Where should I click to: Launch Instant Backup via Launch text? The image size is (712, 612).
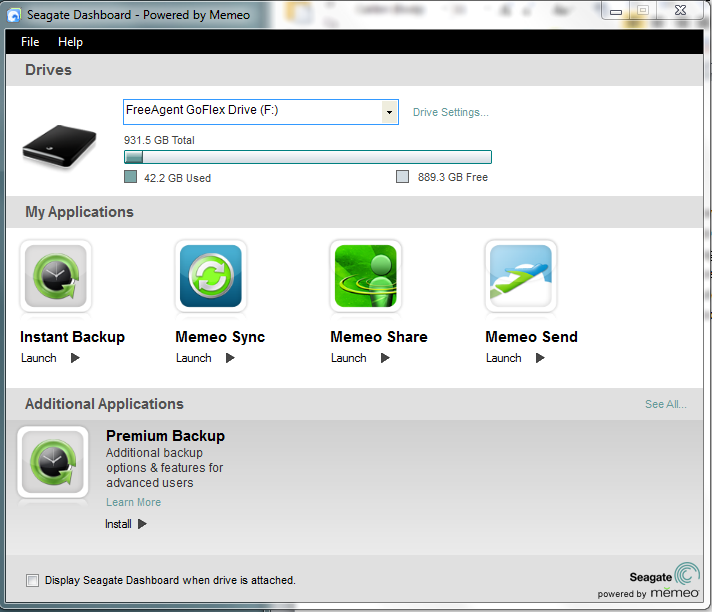pyautogui.click(x=39, y=358)
